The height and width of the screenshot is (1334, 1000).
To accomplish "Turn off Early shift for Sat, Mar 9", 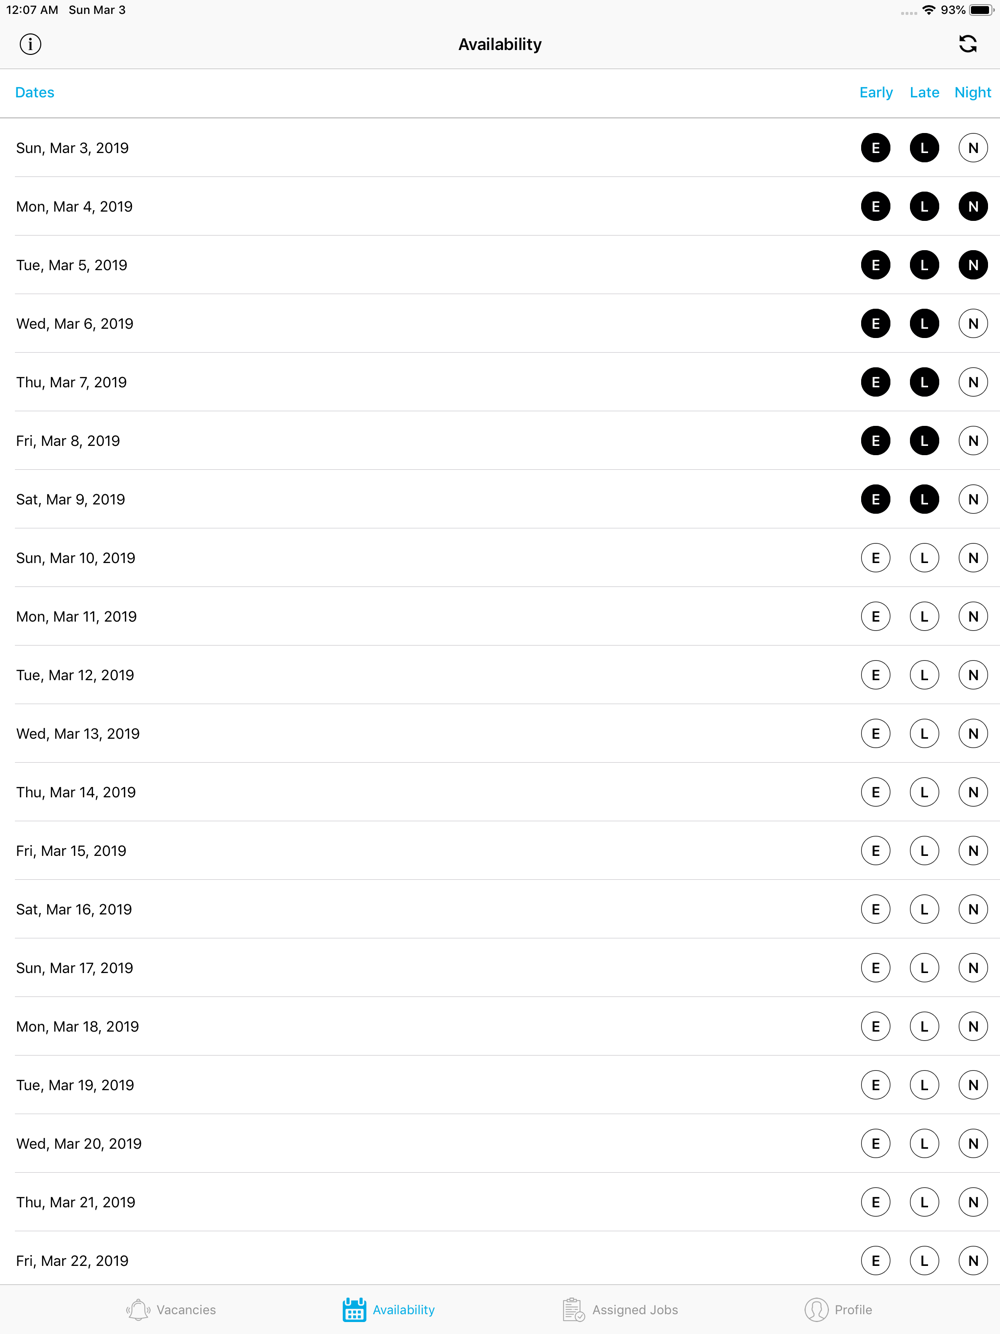I will (x=876, y=499).
